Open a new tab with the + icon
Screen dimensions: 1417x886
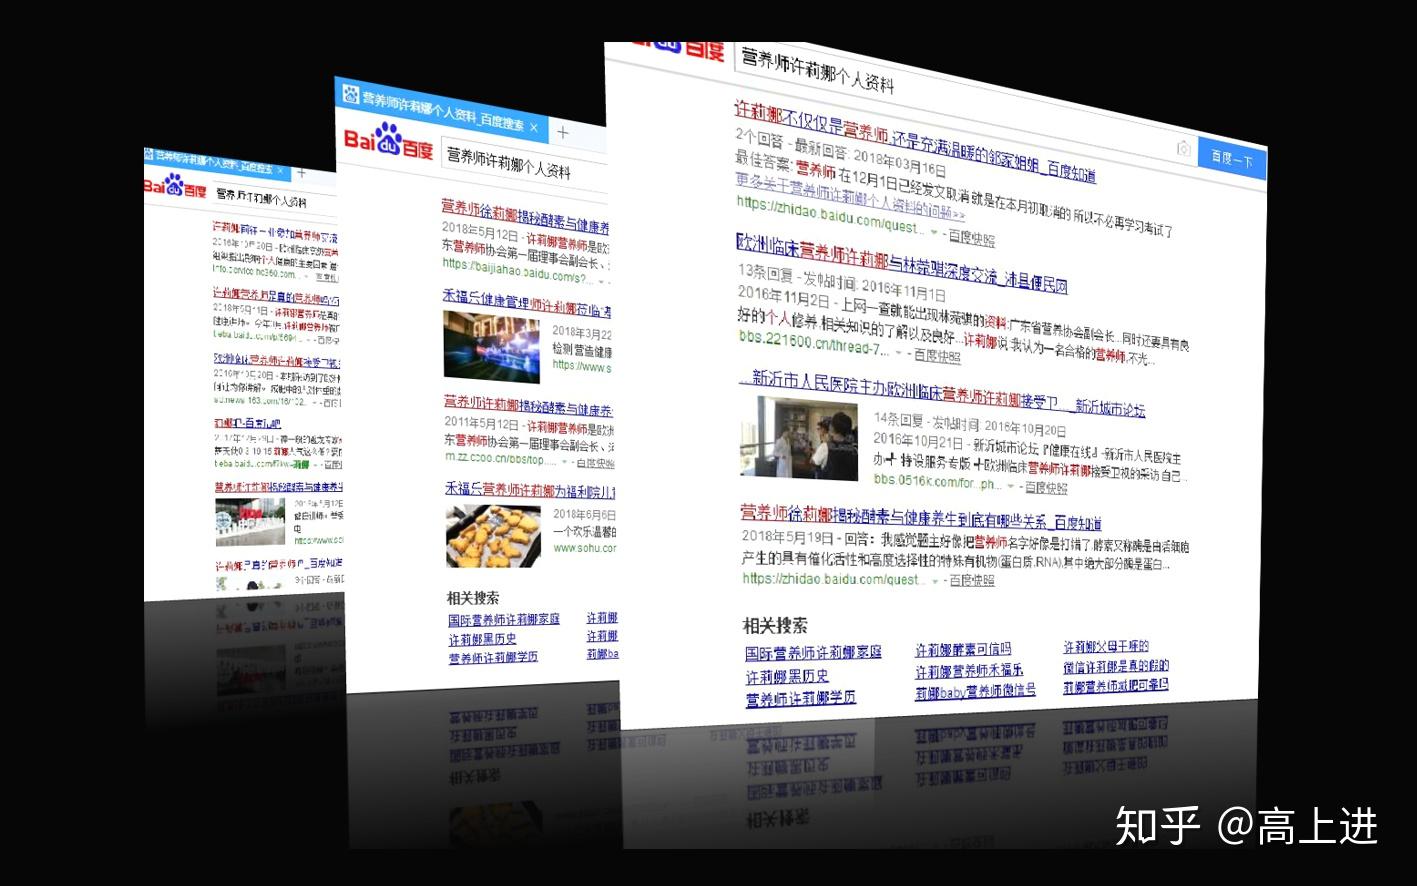tap(563, 131)
